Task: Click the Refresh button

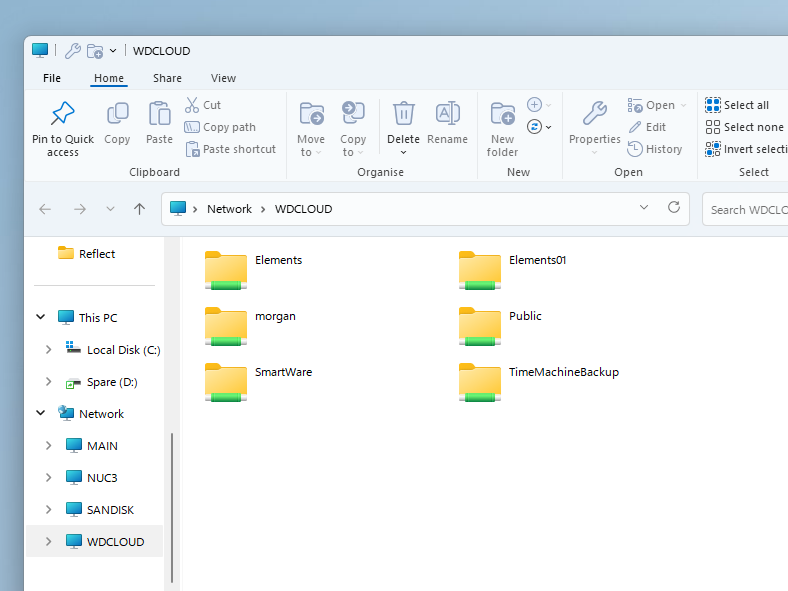Action: (x=673, y=207)
